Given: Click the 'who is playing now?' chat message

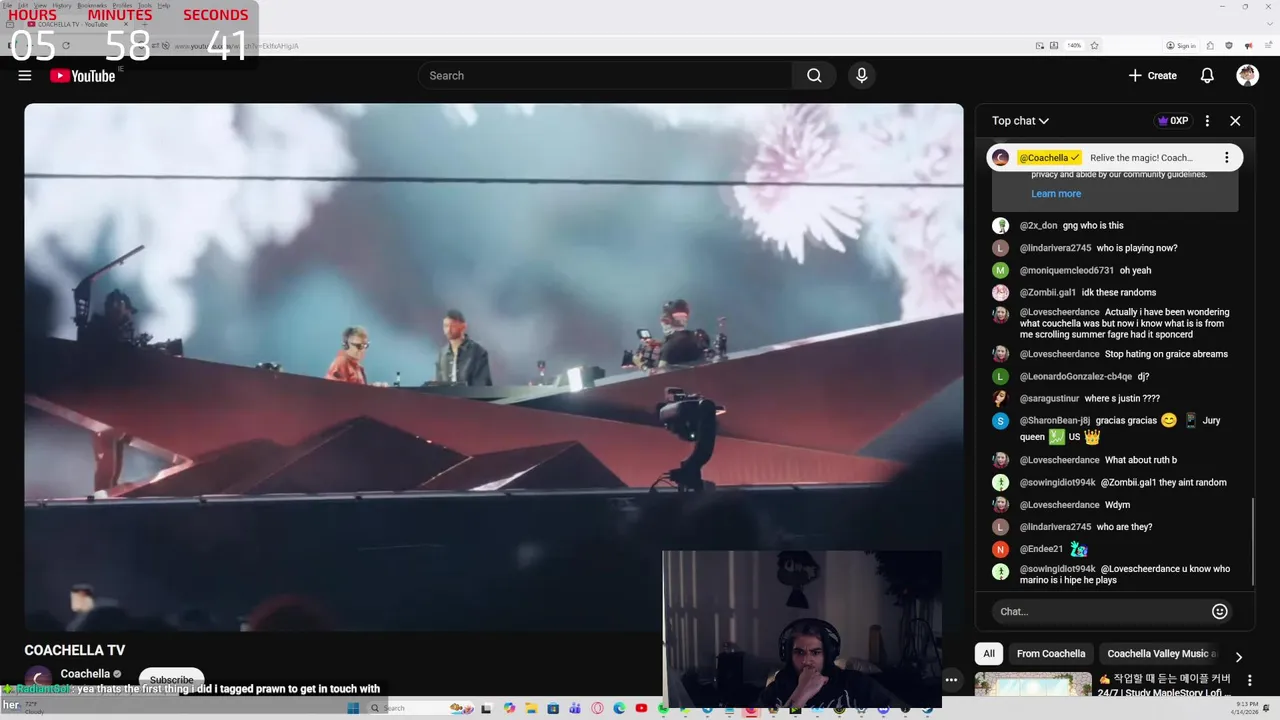Looking at the screenshot, I should tap(1137, 248).
